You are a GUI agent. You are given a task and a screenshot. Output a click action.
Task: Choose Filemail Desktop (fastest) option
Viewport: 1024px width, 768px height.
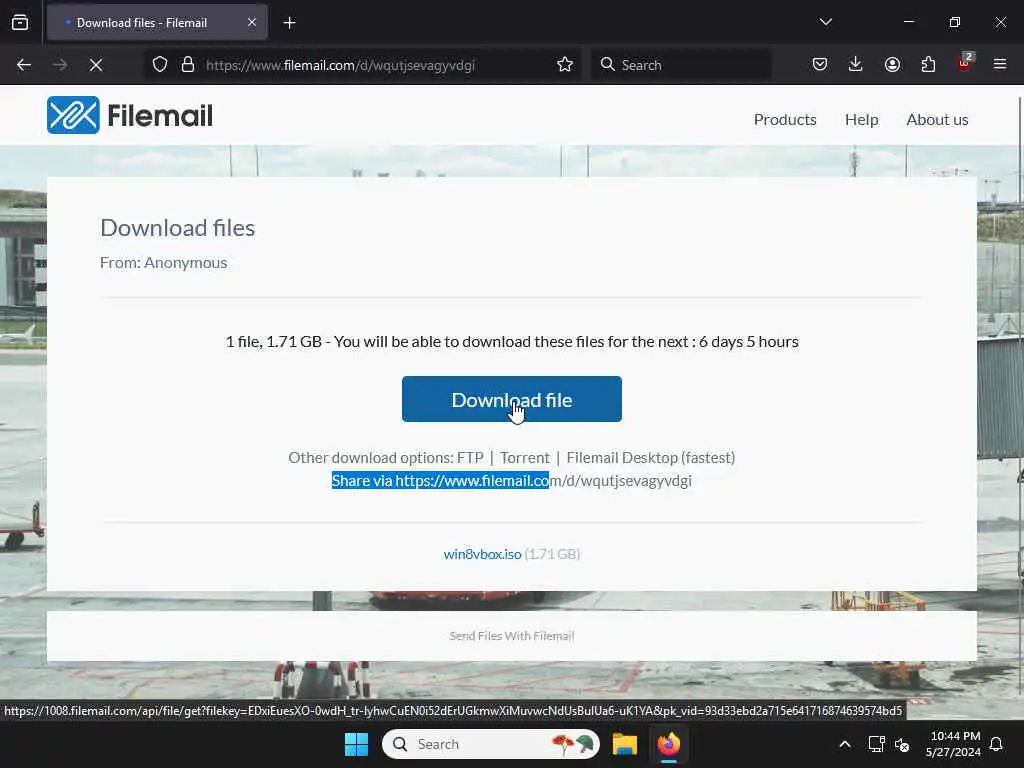tap(651, 458)
